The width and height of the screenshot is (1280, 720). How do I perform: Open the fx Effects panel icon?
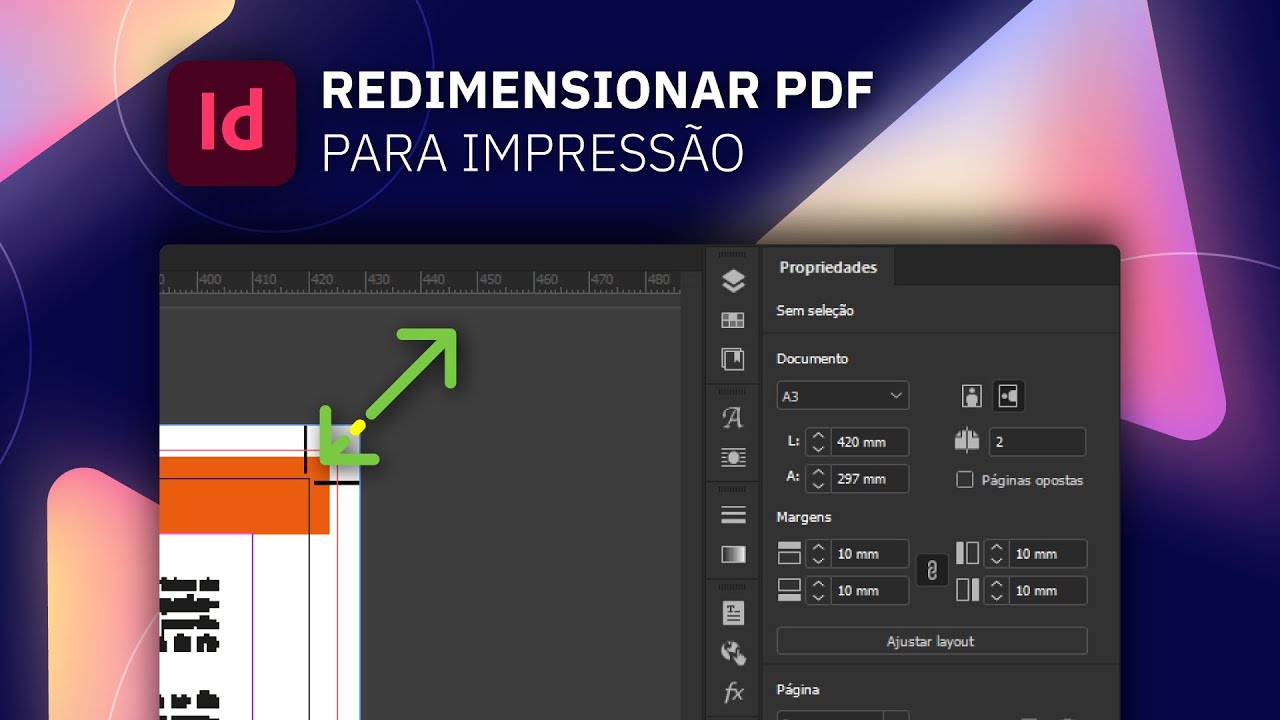tap(733, 692)
